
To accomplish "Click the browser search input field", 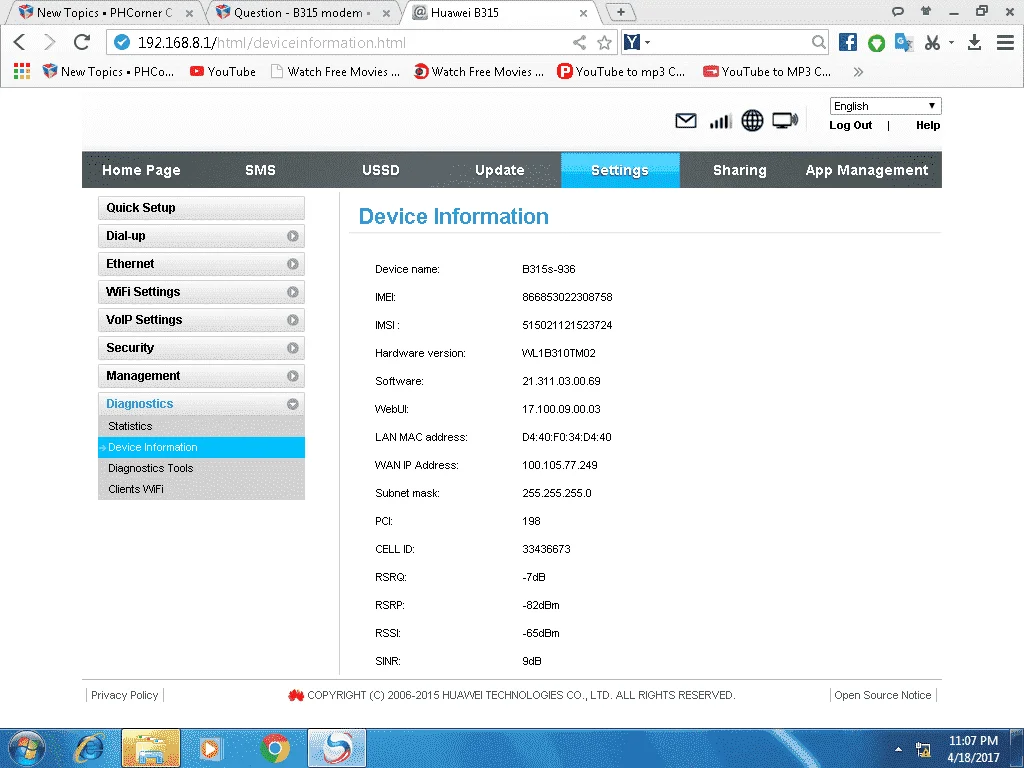I will click(x=731, y=42).
